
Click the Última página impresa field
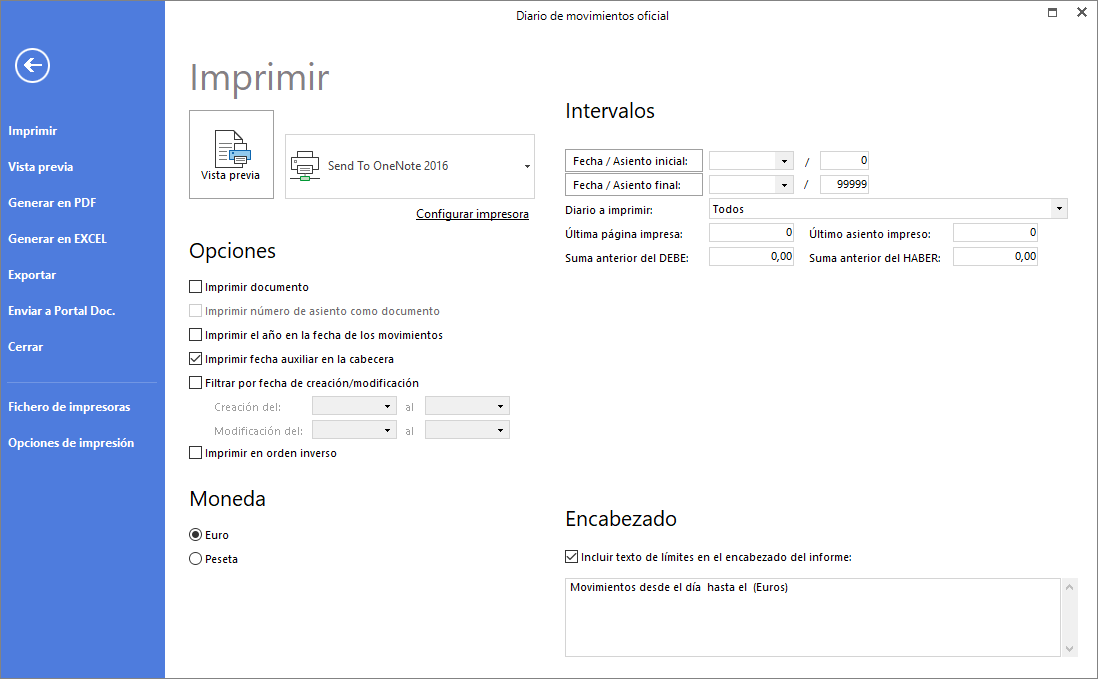(x=751, y=232)
